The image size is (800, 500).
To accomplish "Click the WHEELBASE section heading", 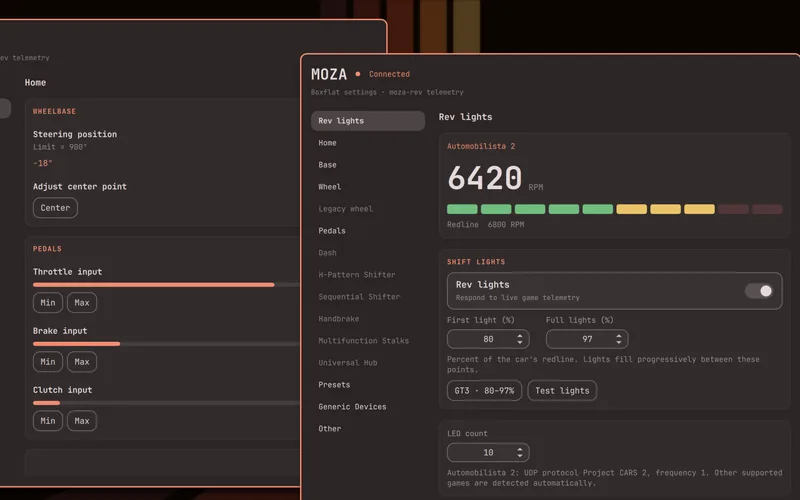I will tap(54, 111).
